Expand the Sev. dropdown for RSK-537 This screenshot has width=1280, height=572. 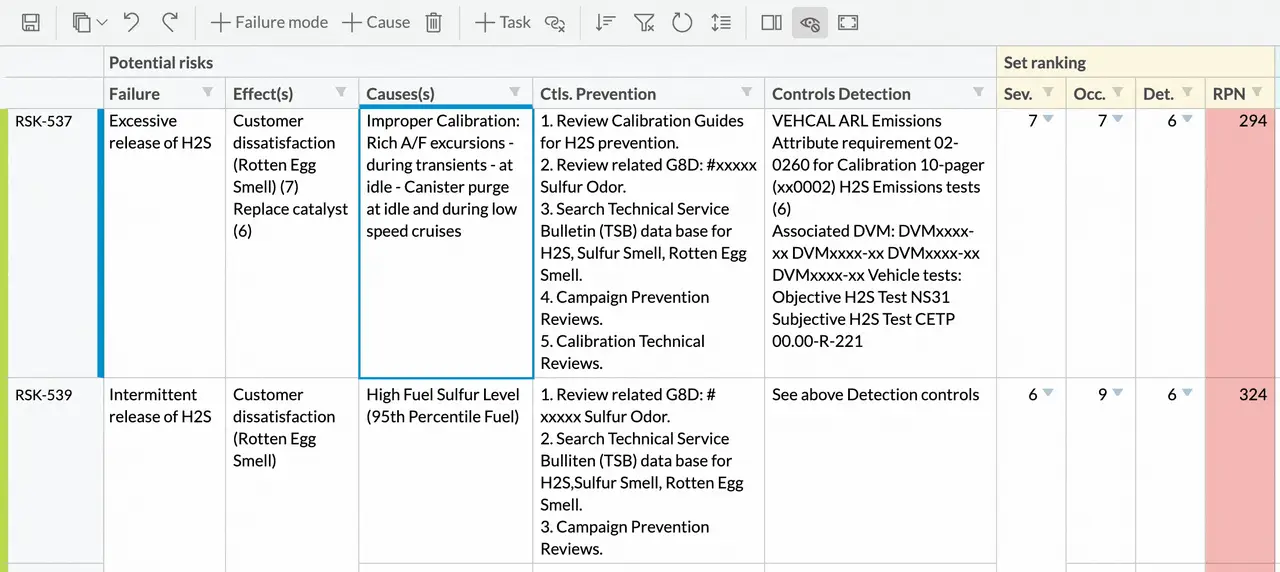click(1048, 120)
